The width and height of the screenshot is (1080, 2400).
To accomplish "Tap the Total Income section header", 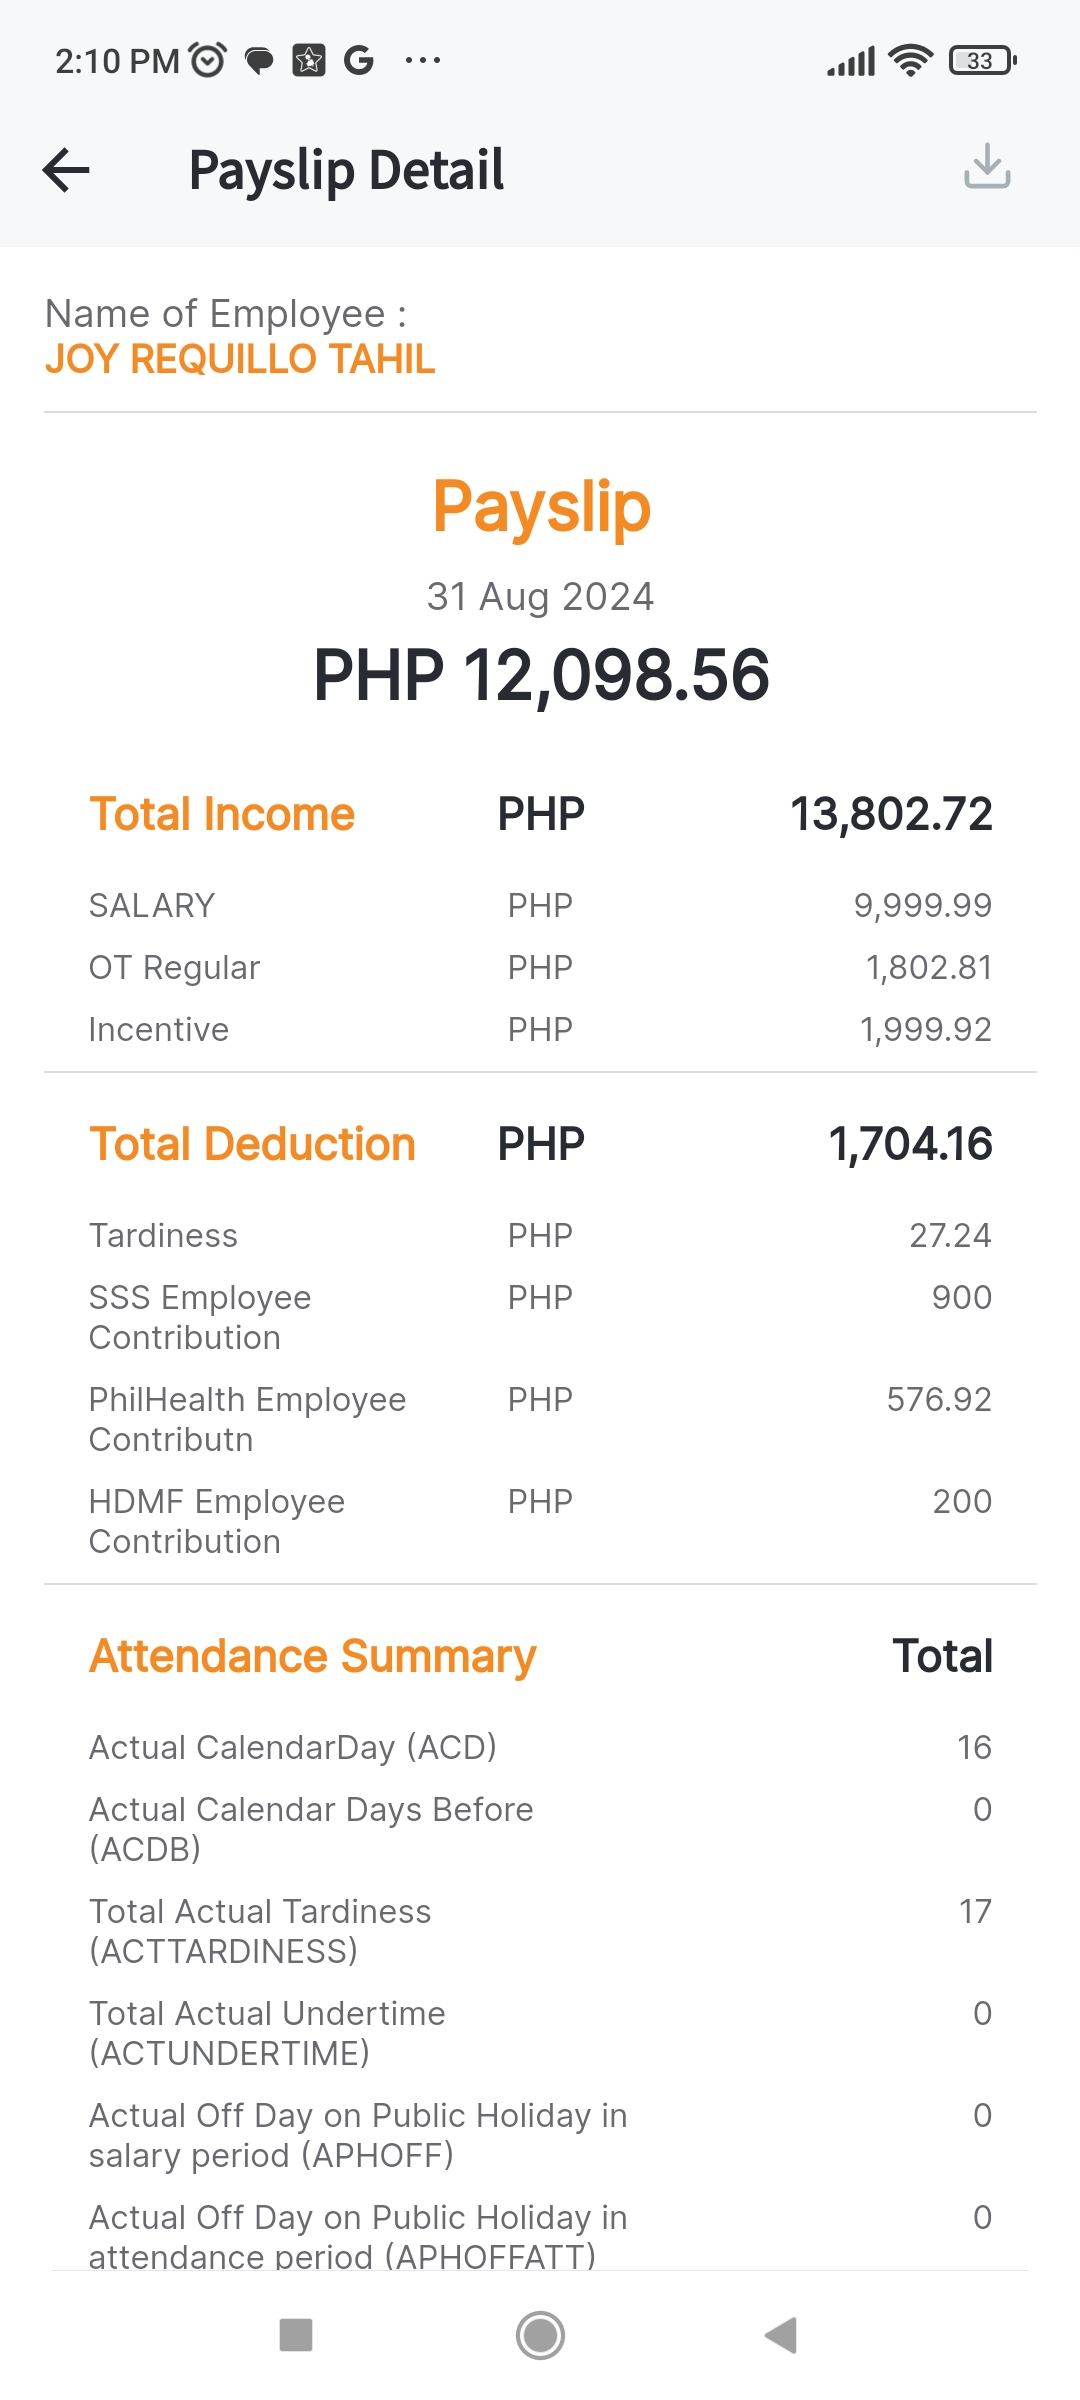I will tap(222, 814).
